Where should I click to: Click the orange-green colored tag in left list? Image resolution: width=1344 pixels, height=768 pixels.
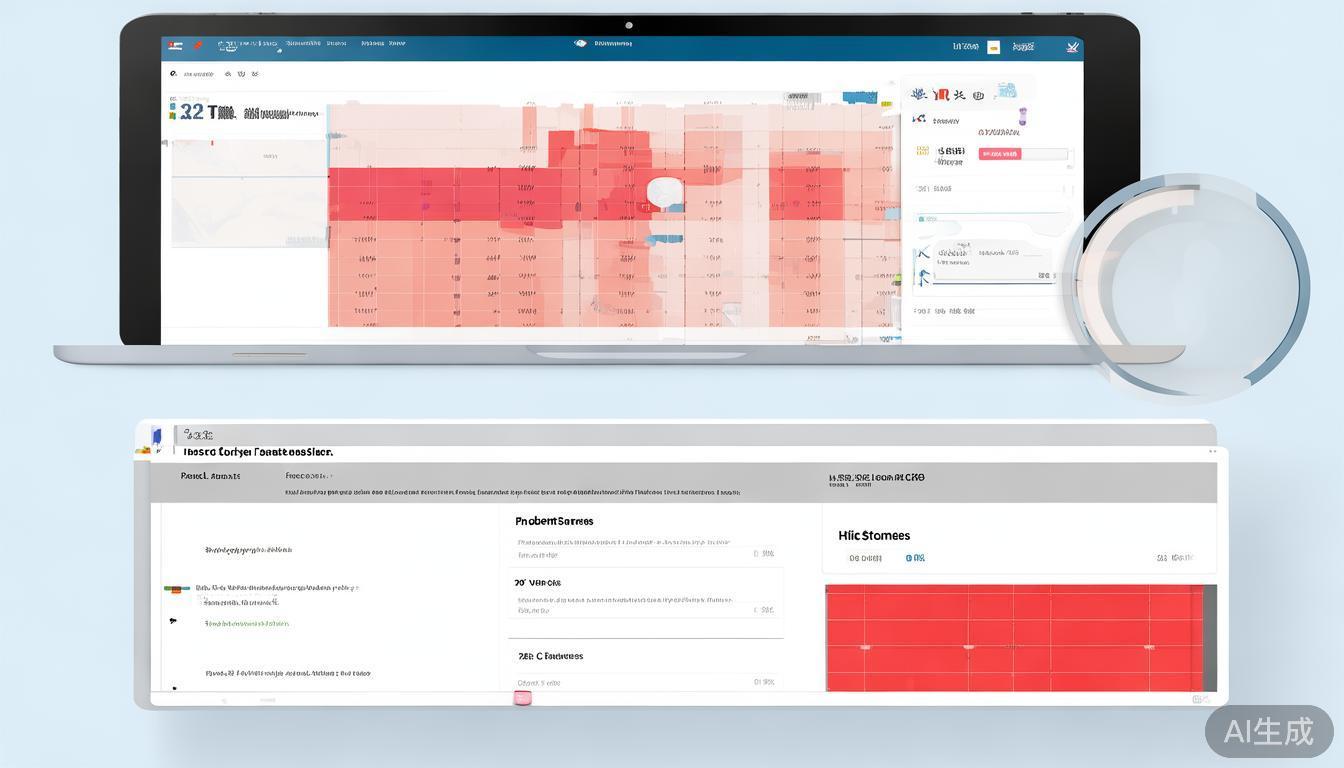click(176, 588)
